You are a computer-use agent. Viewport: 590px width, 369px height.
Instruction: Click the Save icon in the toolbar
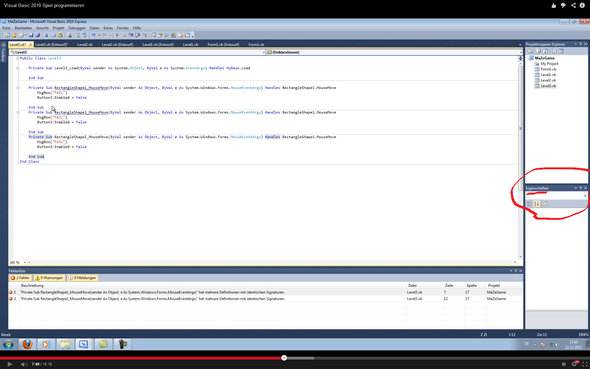pyautogui.click(x=31, y=35)
